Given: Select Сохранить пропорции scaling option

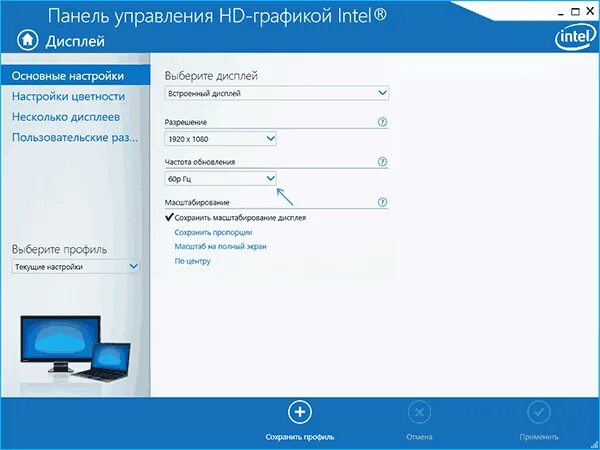Looking at the screenshot, I should click(213, 232).
